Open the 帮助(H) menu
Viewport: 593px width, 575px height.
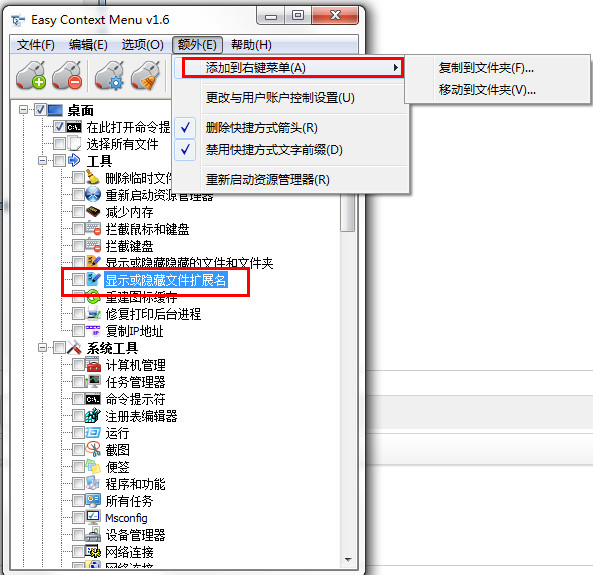pos(251,45)
